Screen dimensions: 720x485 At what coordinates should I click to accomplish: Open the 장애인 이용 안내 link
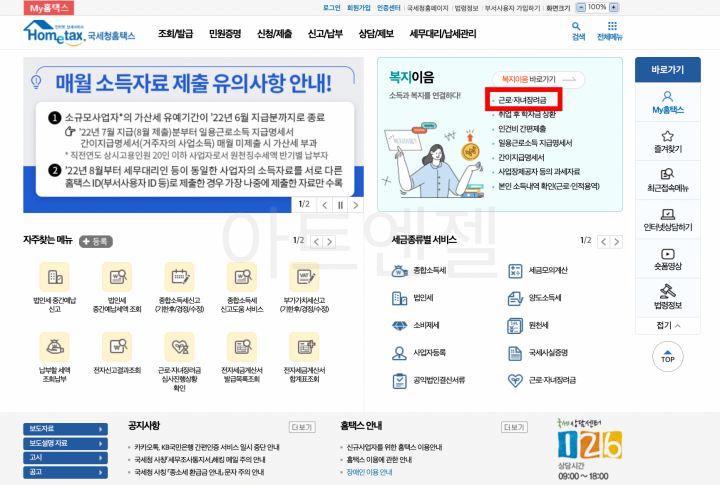(369, 472)
